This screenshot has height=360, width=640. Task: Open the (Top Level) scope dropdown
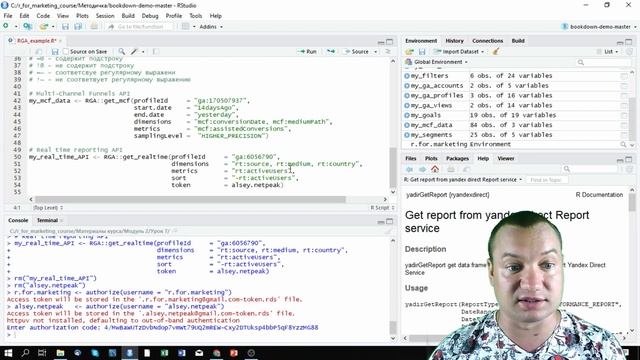coord(48,208)
